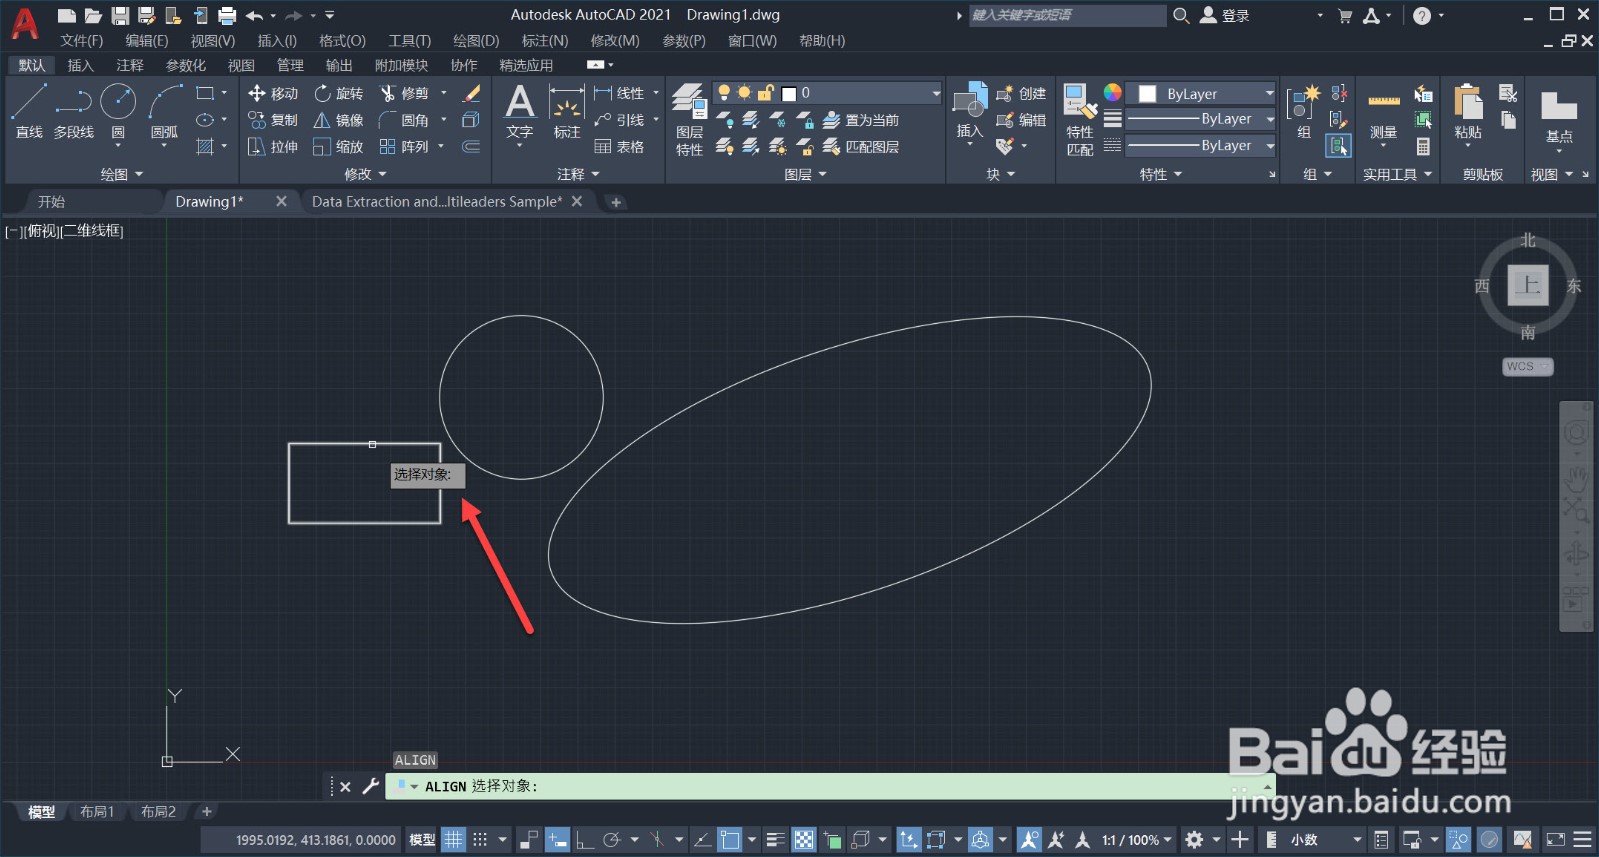Click the Mirror (镜像) tool
1599x857 pixels.
pyautogui.click(x=338, y=120)
